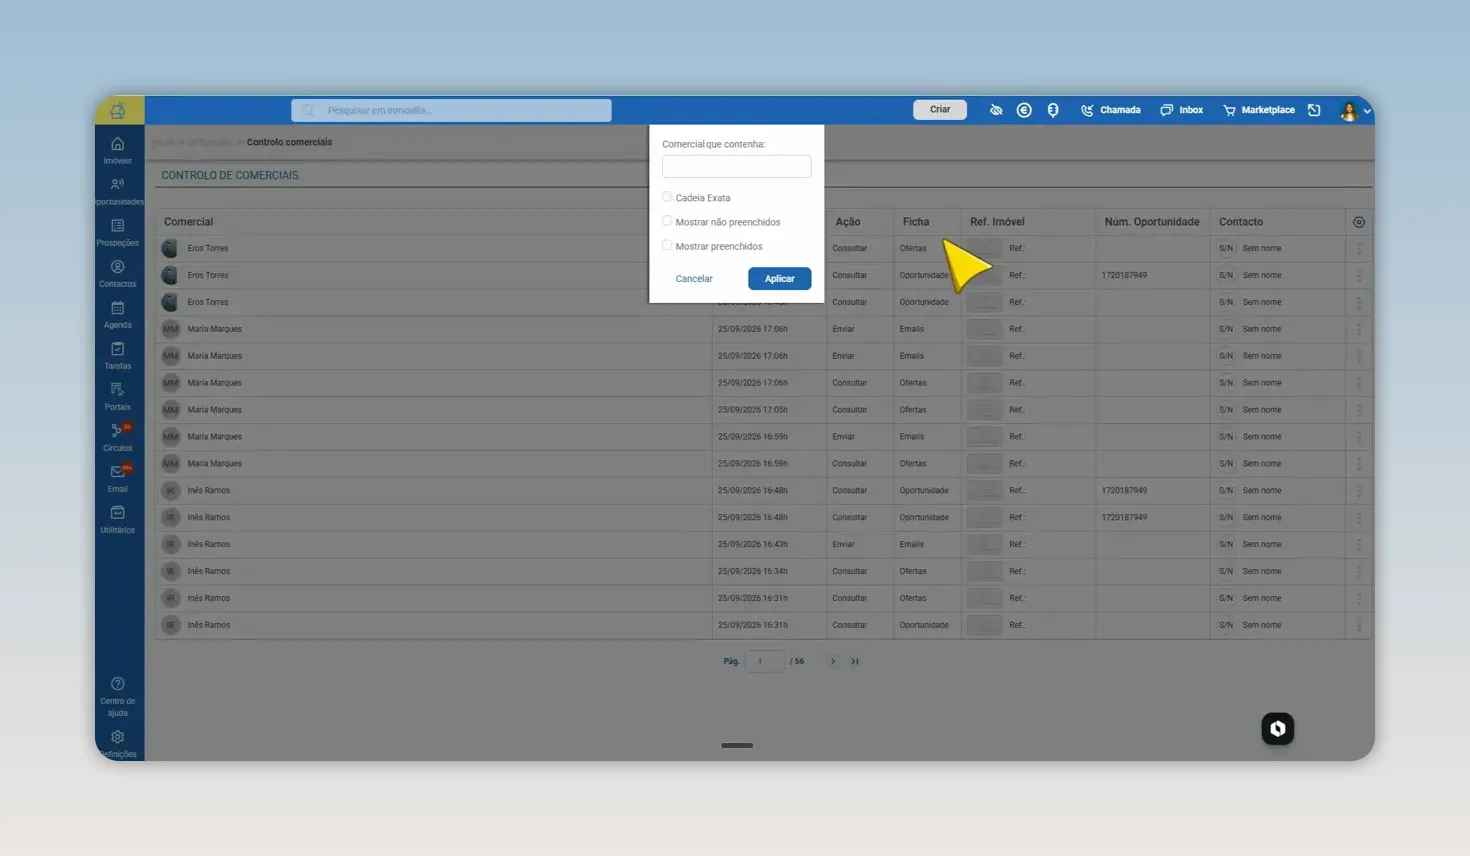Click the microphone icon in the top bar
The height and width of the screenshot is (856, 1470).
tap(1053, 110)
